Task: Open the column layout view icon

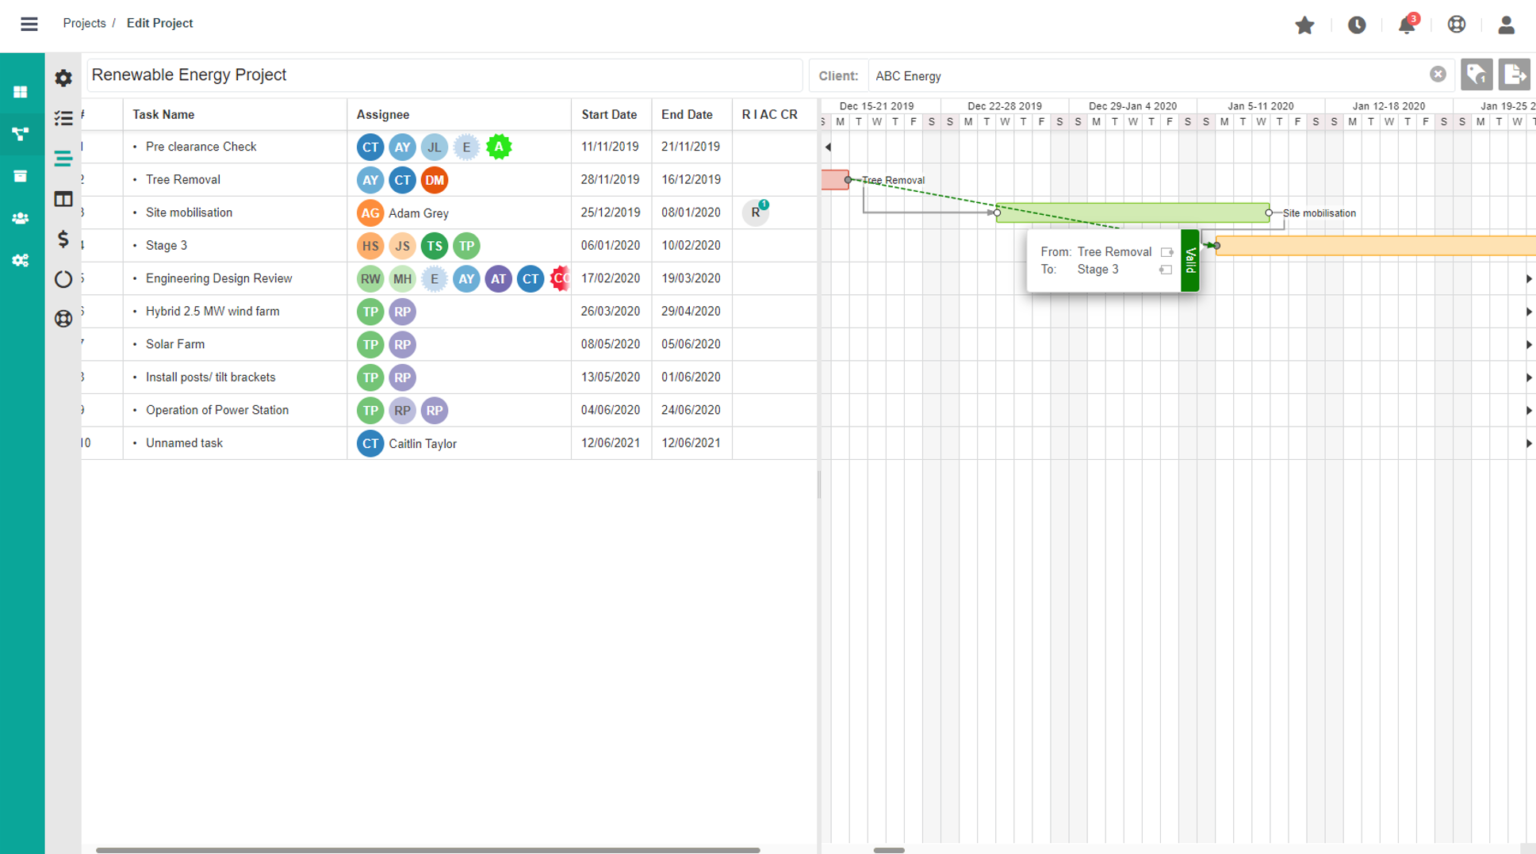Action: 63,198
